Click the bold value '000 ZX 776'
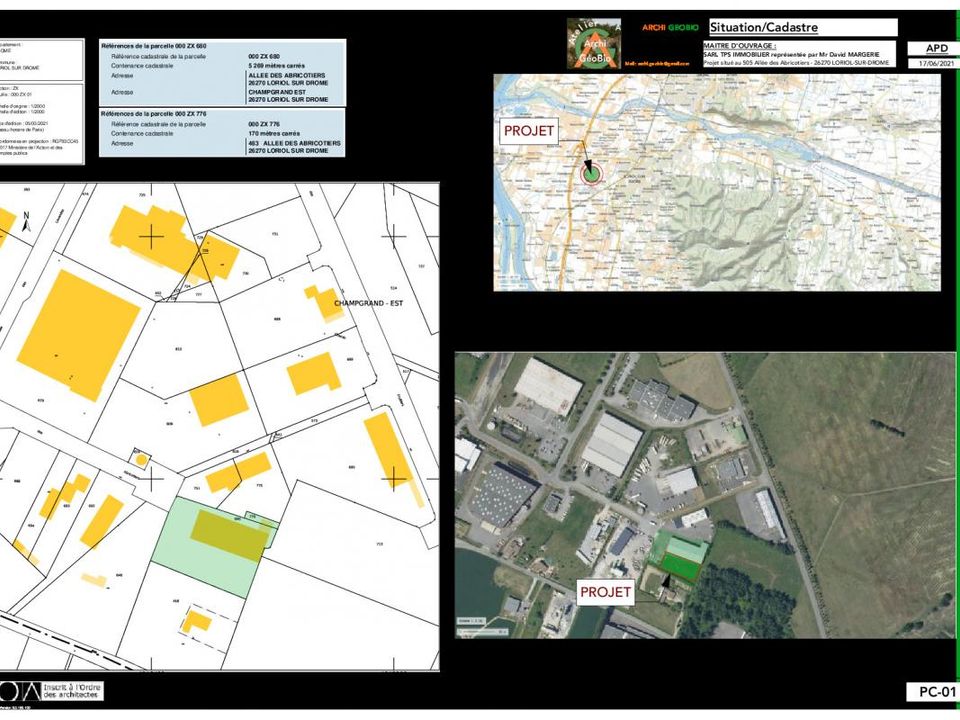 pyautogui.click(x=264, y=124)
